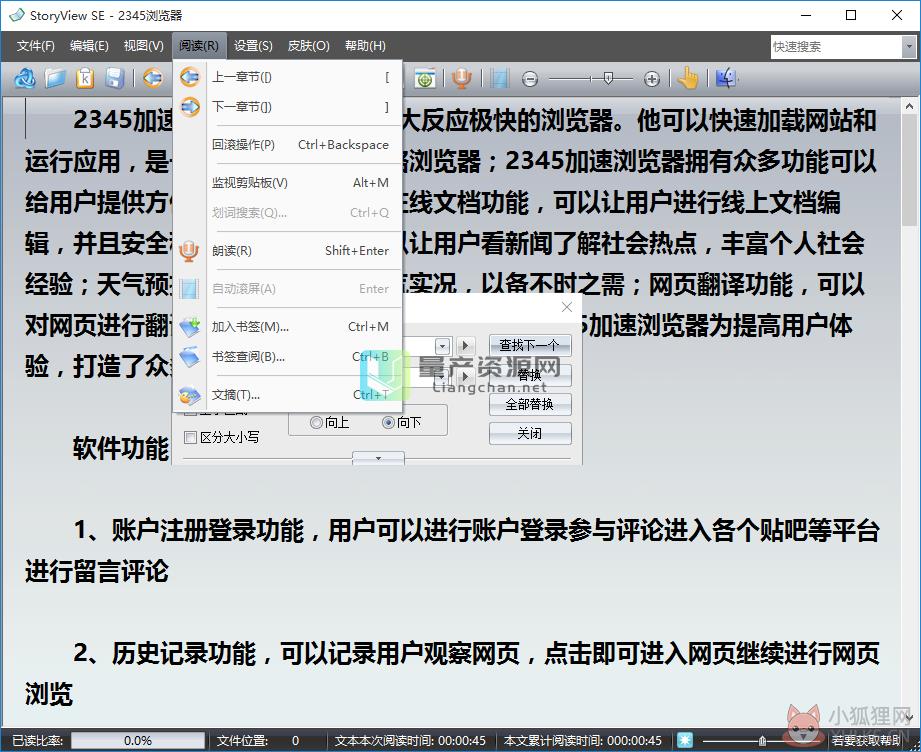921x752 pixels.
Task: Click the clipboard K toolbar icon
Action: [85, 78]
